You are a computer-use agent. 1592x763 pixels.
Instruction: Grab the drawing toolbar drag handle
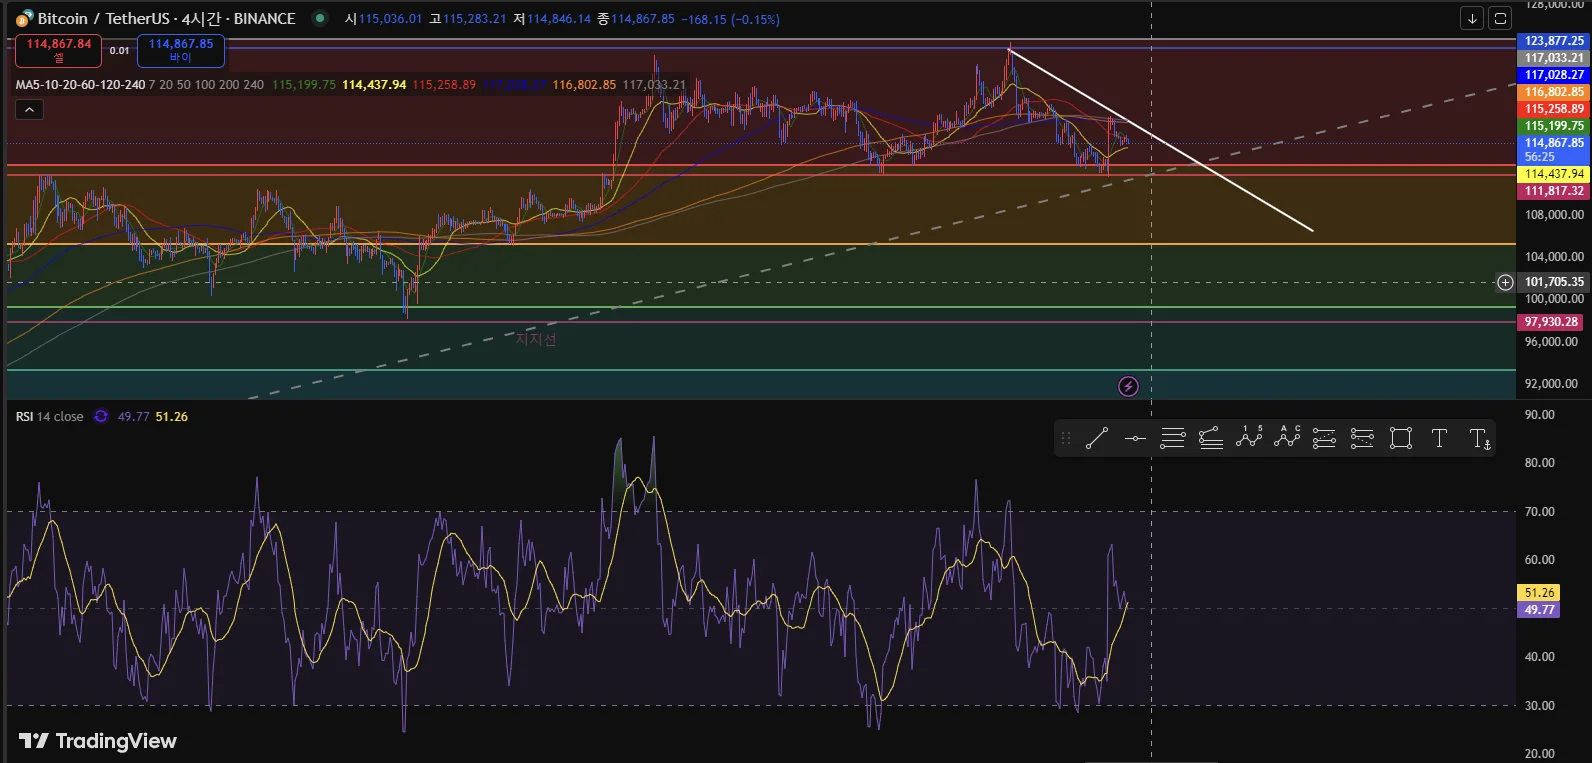[1066, 438]
